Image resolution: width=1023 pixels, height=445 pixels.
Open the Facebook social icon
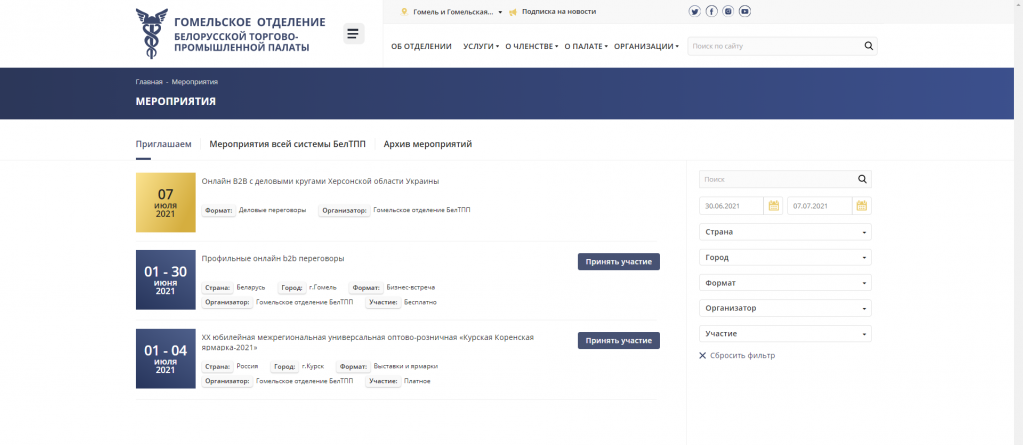tap(712, 11)
